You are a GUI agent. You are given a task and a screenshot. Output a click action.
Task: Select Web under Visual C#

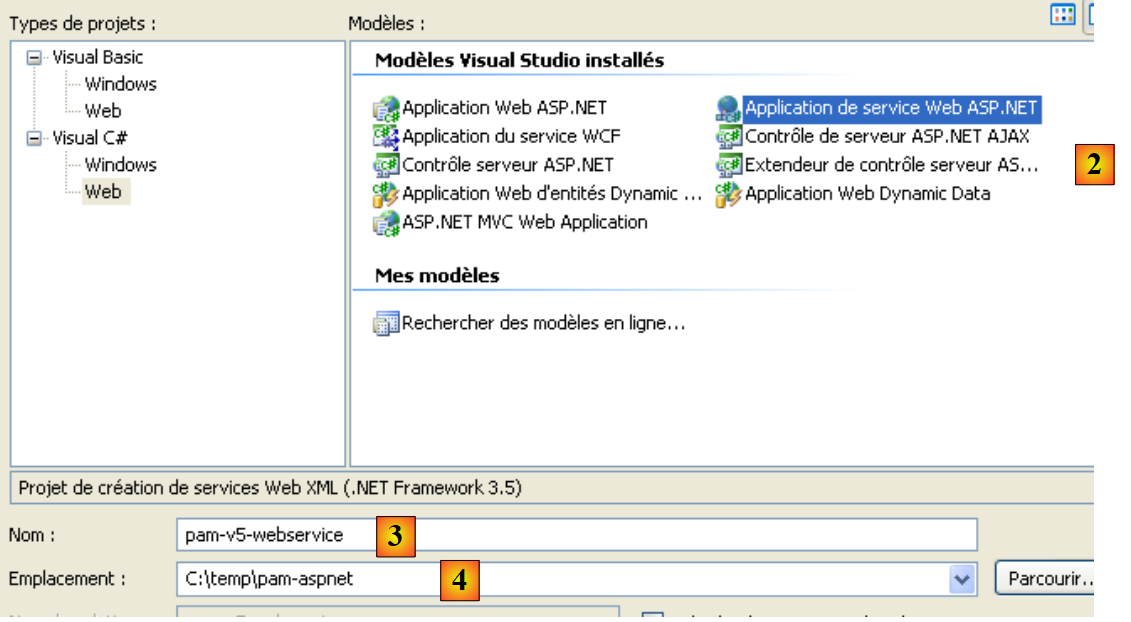(103, 192)
